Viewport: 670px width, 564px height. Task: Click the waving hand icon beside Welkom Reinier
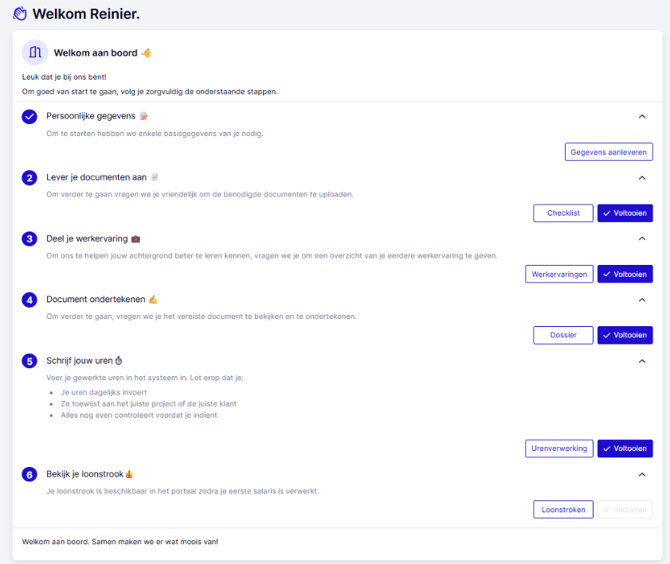pyautogui.click(x=20, y=14)
